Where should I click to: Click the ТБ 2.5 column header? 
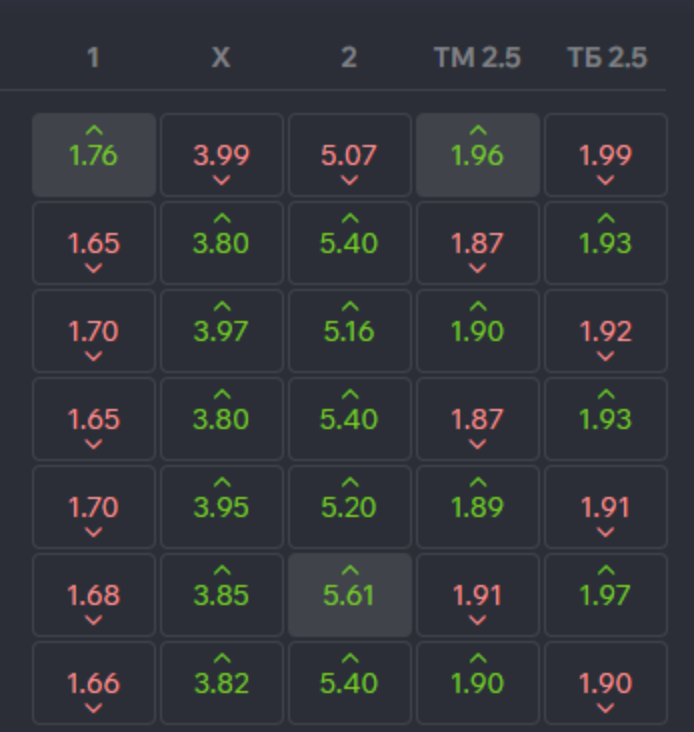(607, 58)
